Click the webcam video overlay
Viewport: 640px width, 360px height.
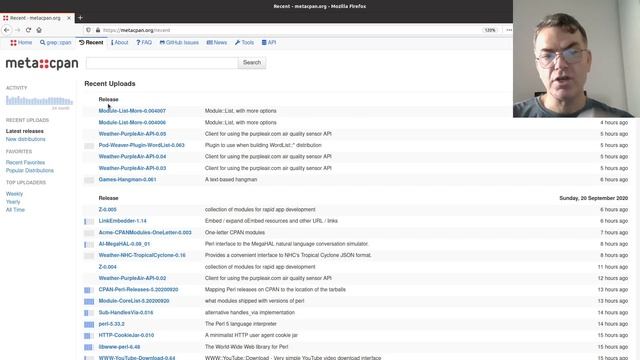pos(576,59)
